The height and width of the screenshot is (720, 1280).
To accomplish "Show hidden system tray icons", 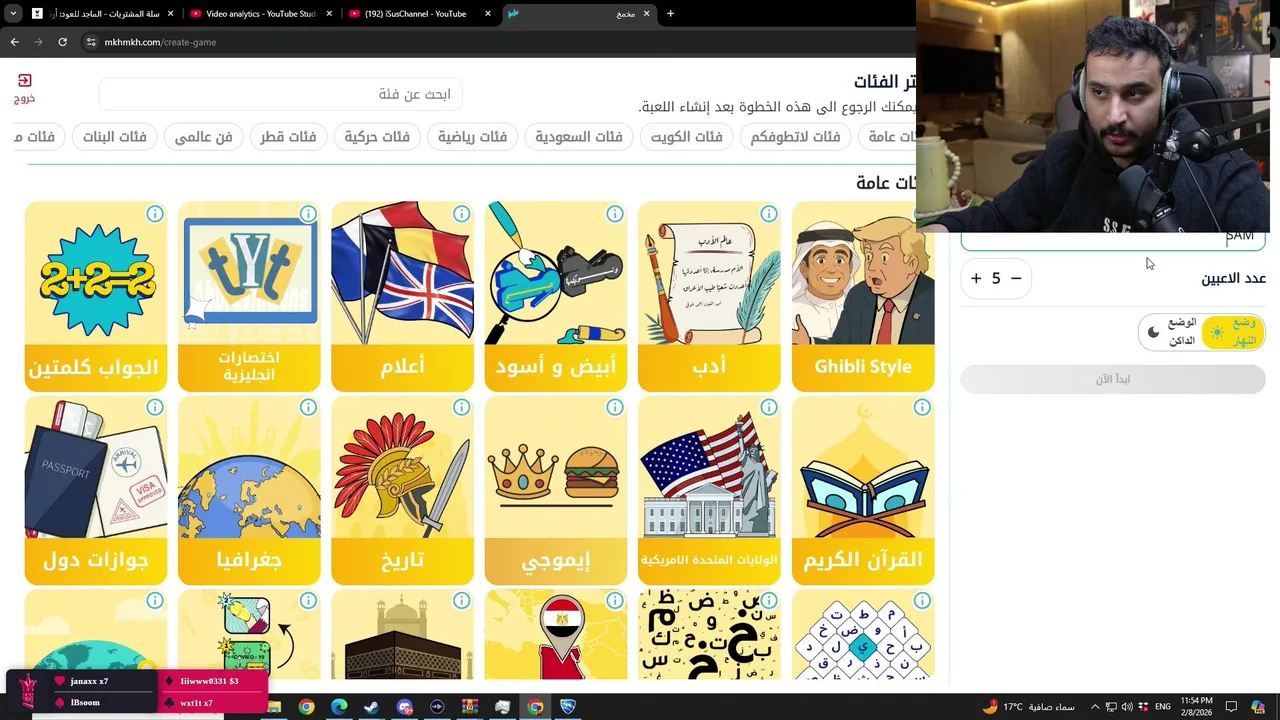I will pos(1095,707).
